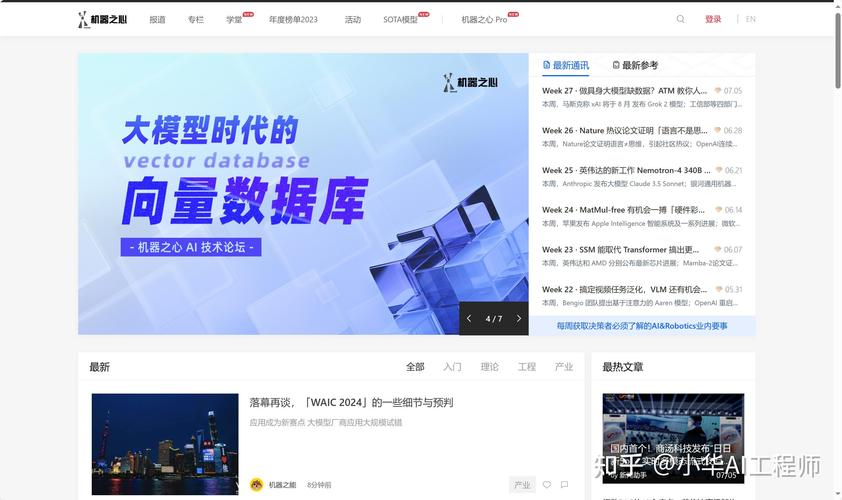This screenshot has width=842, height=500.
Task: Switch language to EN
Action: 751,19
